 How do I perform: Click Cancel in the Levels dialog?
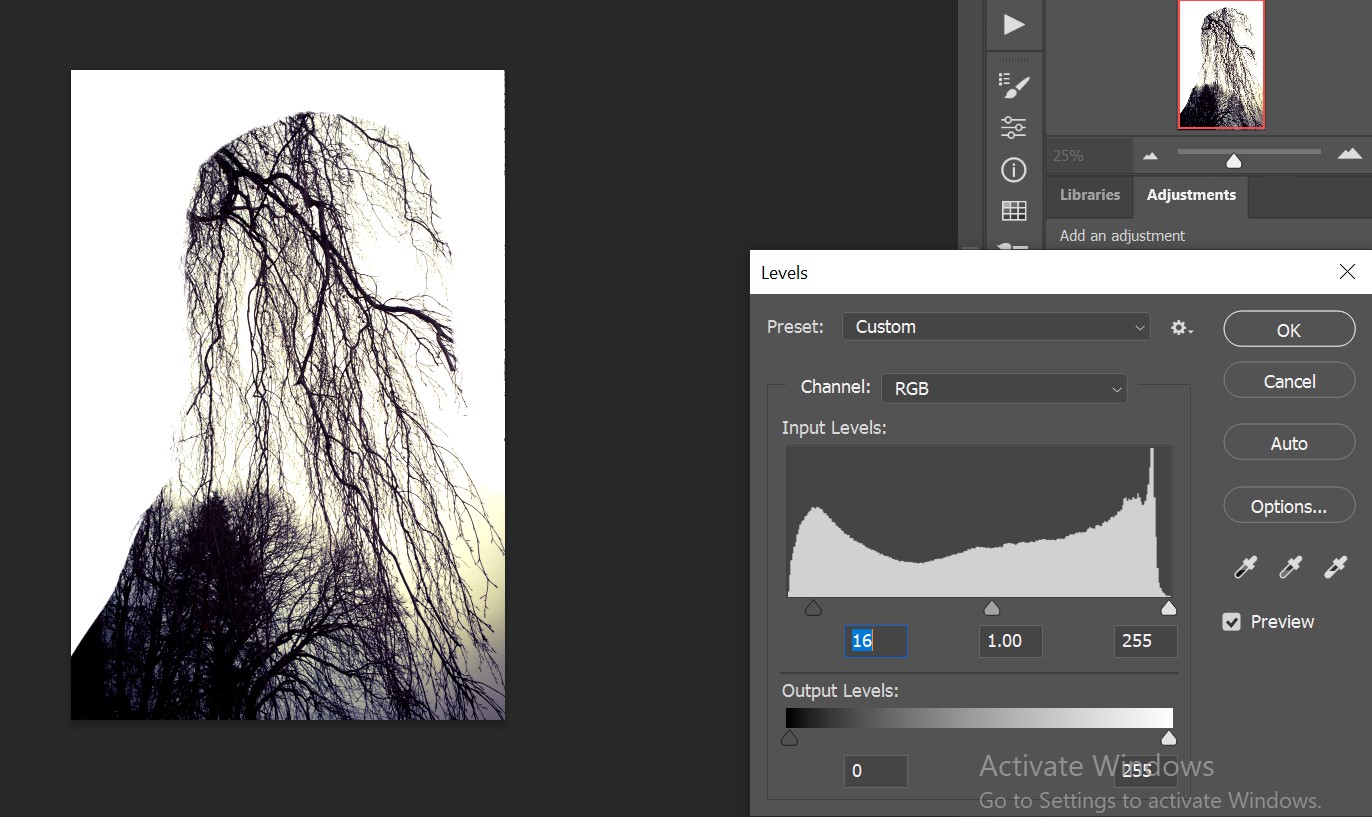1289,381
